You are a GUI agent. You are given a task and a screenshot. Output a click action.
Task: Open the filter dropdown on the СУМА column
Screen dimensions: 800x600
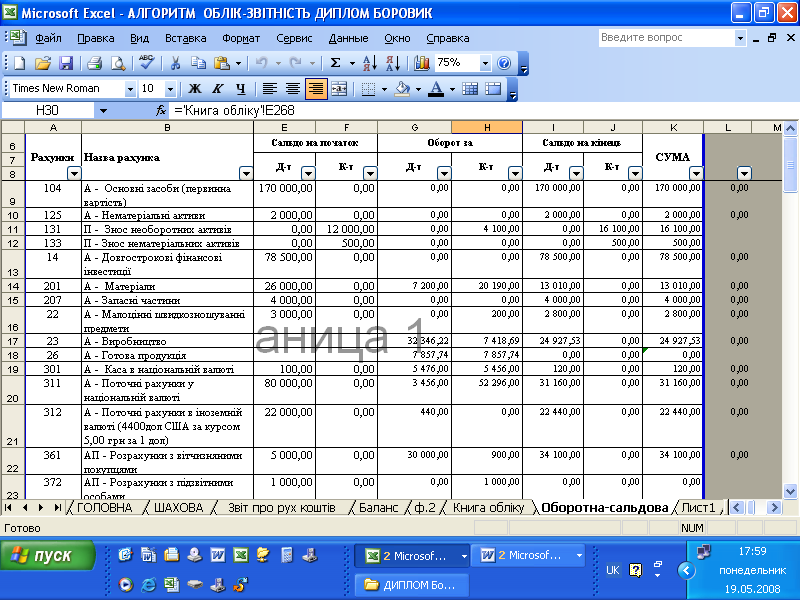(696, 173)
